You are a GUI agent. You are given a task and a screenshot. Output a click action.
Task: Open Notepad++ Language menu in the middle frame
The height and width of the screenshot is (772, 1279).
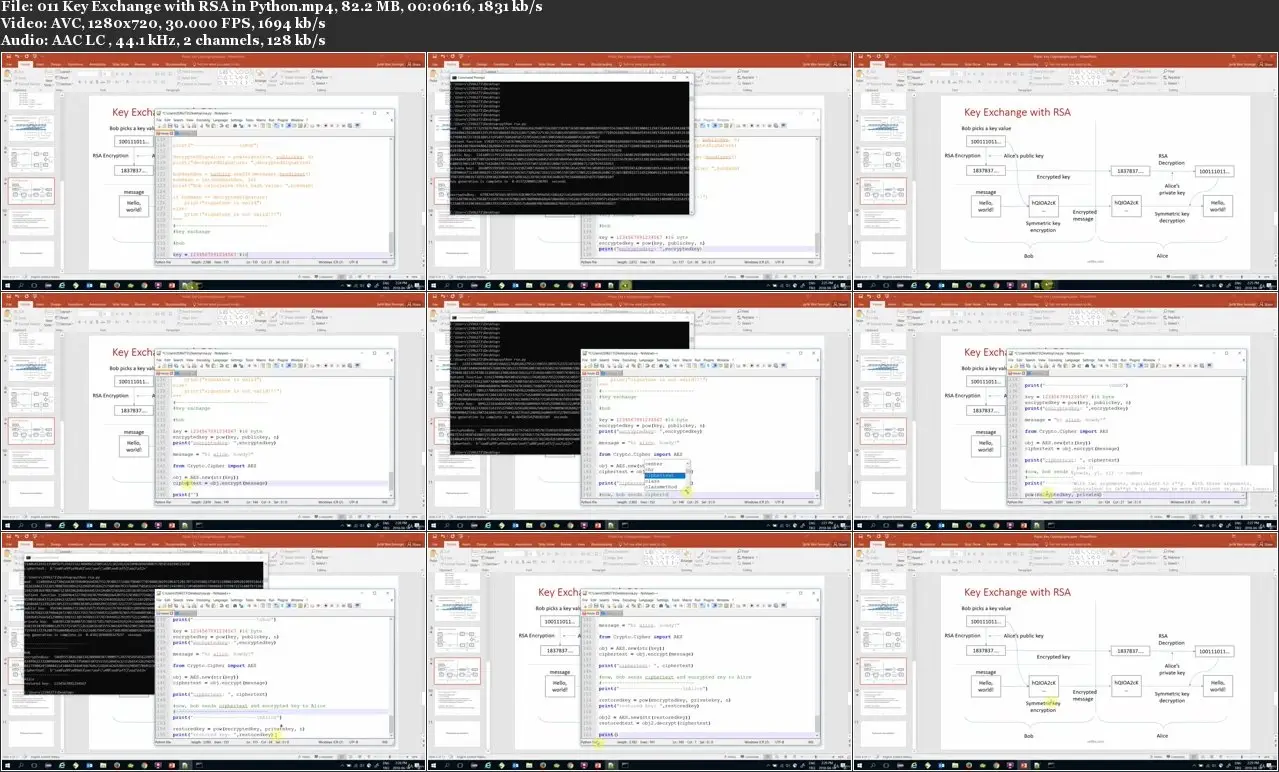[646, 360]
